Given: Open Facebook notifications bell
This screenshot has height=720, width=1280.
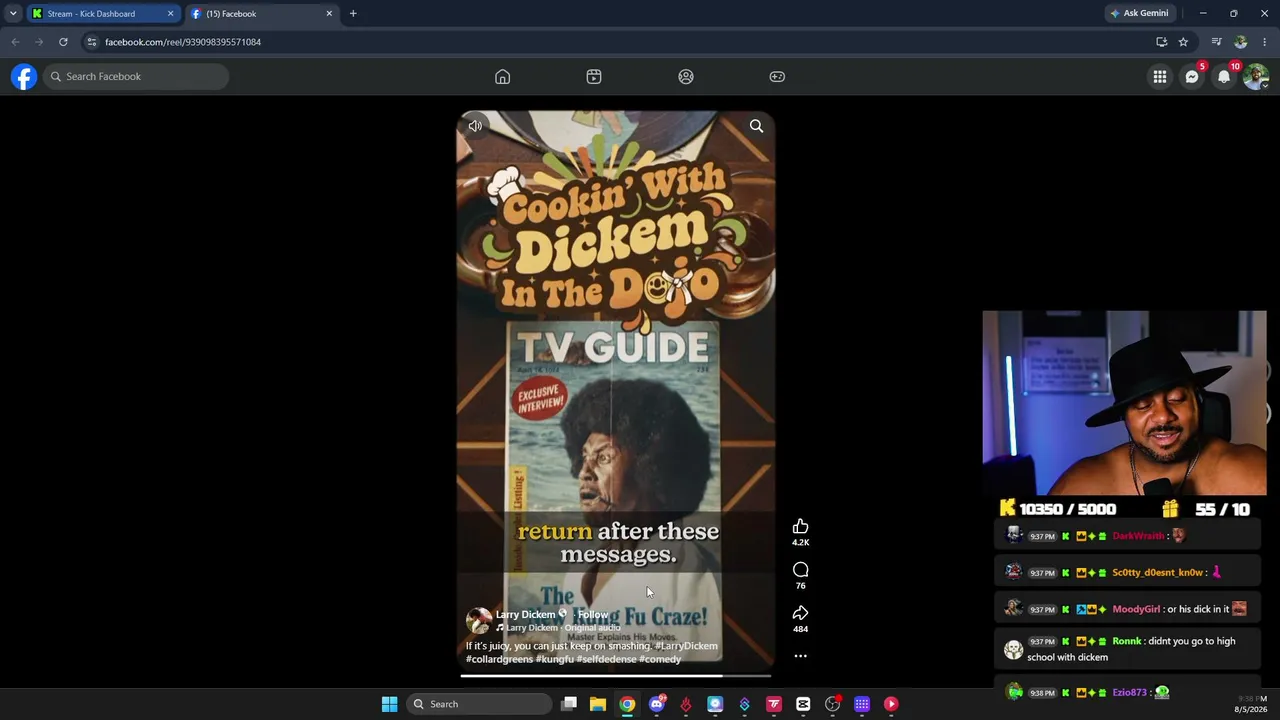Looking at the screenshot, I should [1224, 76].
